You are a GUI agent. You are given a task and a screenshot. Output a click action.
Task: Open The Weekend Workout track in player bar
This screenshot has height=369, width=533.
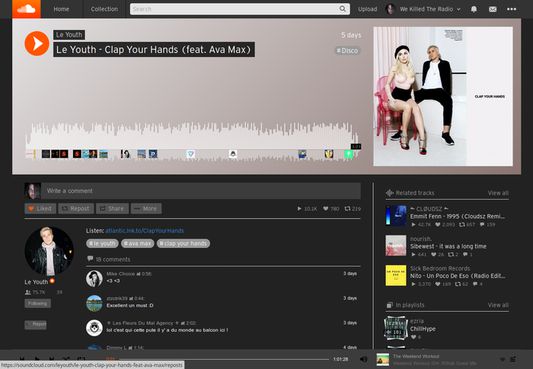pyautogui.click(x=416, y=356)
